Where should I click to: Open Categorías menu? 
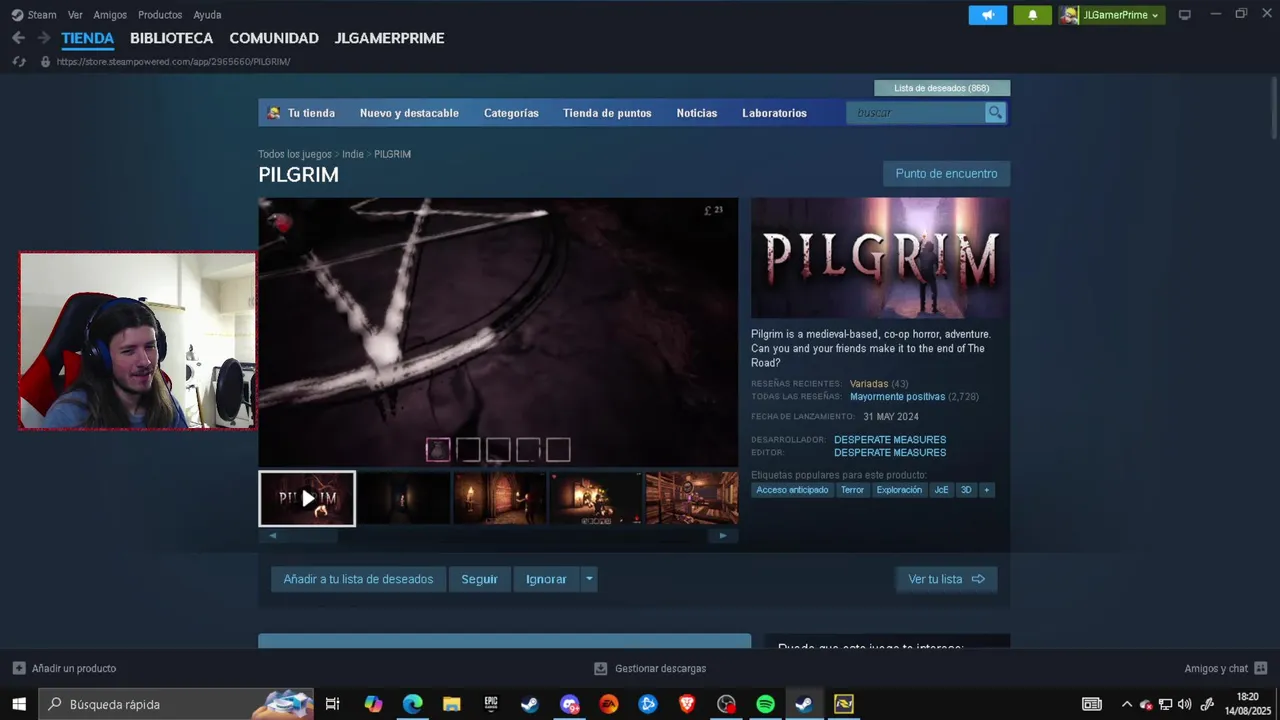(511, 113)
